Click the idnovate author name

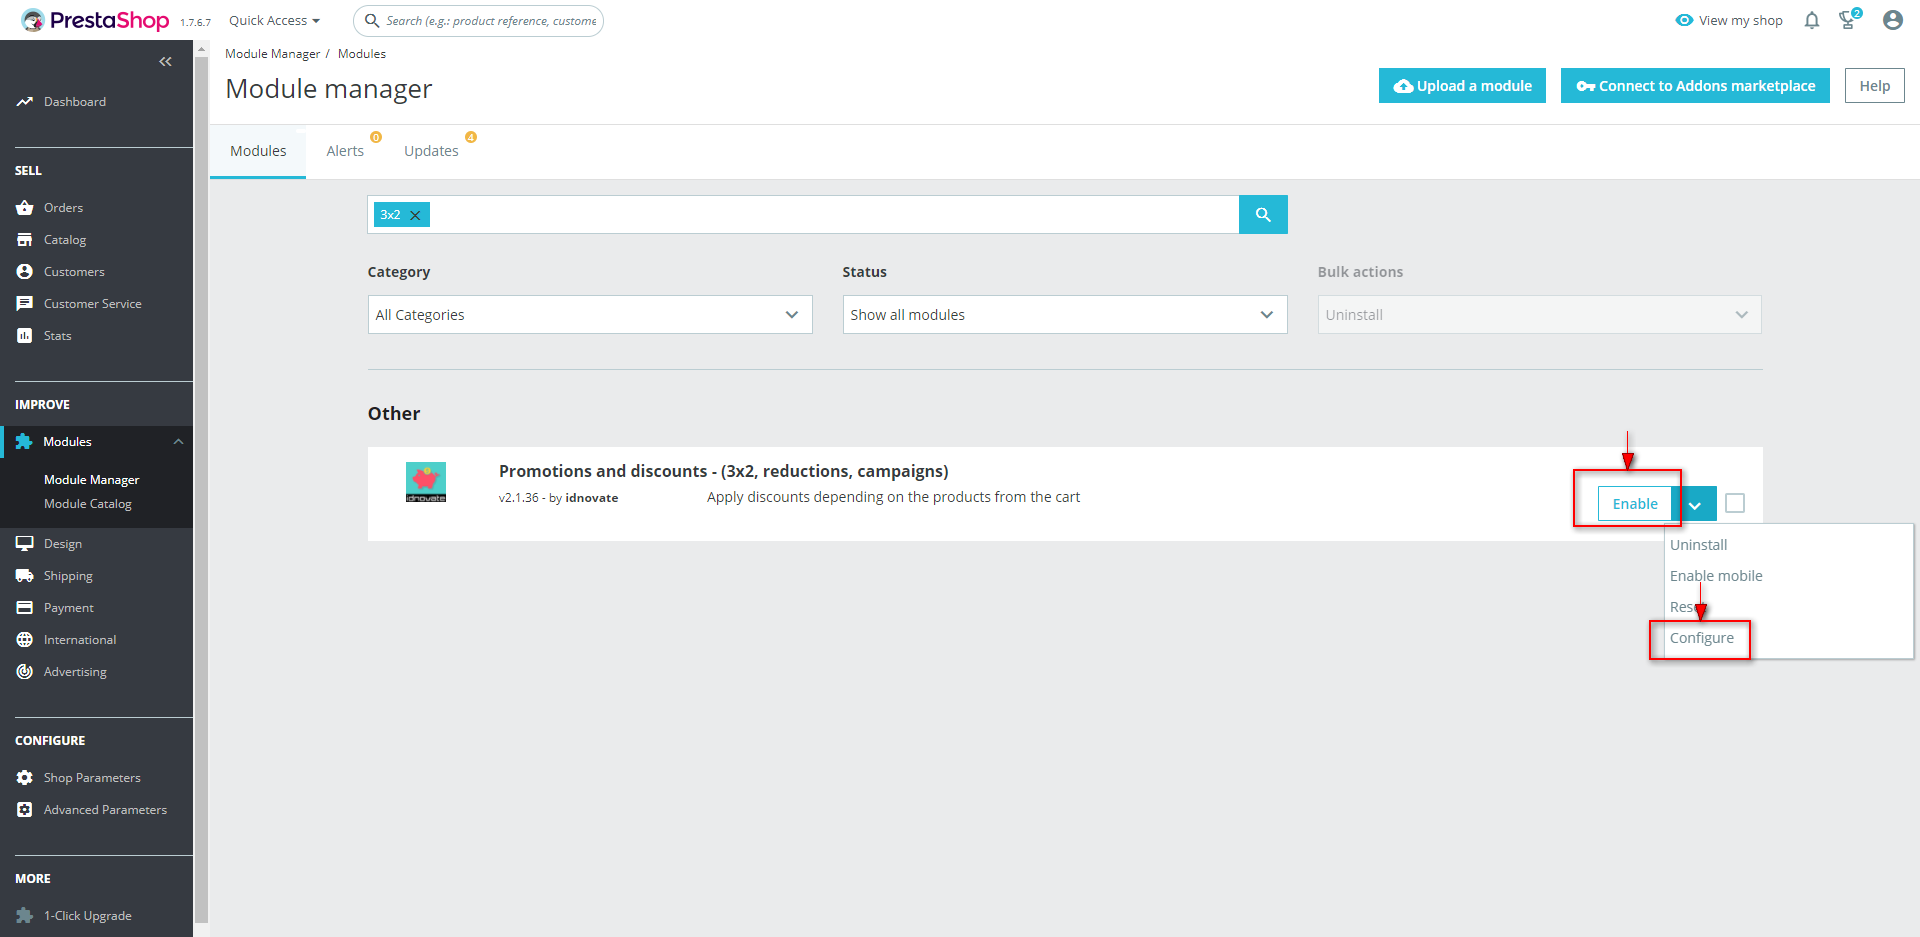click(592, 498)
